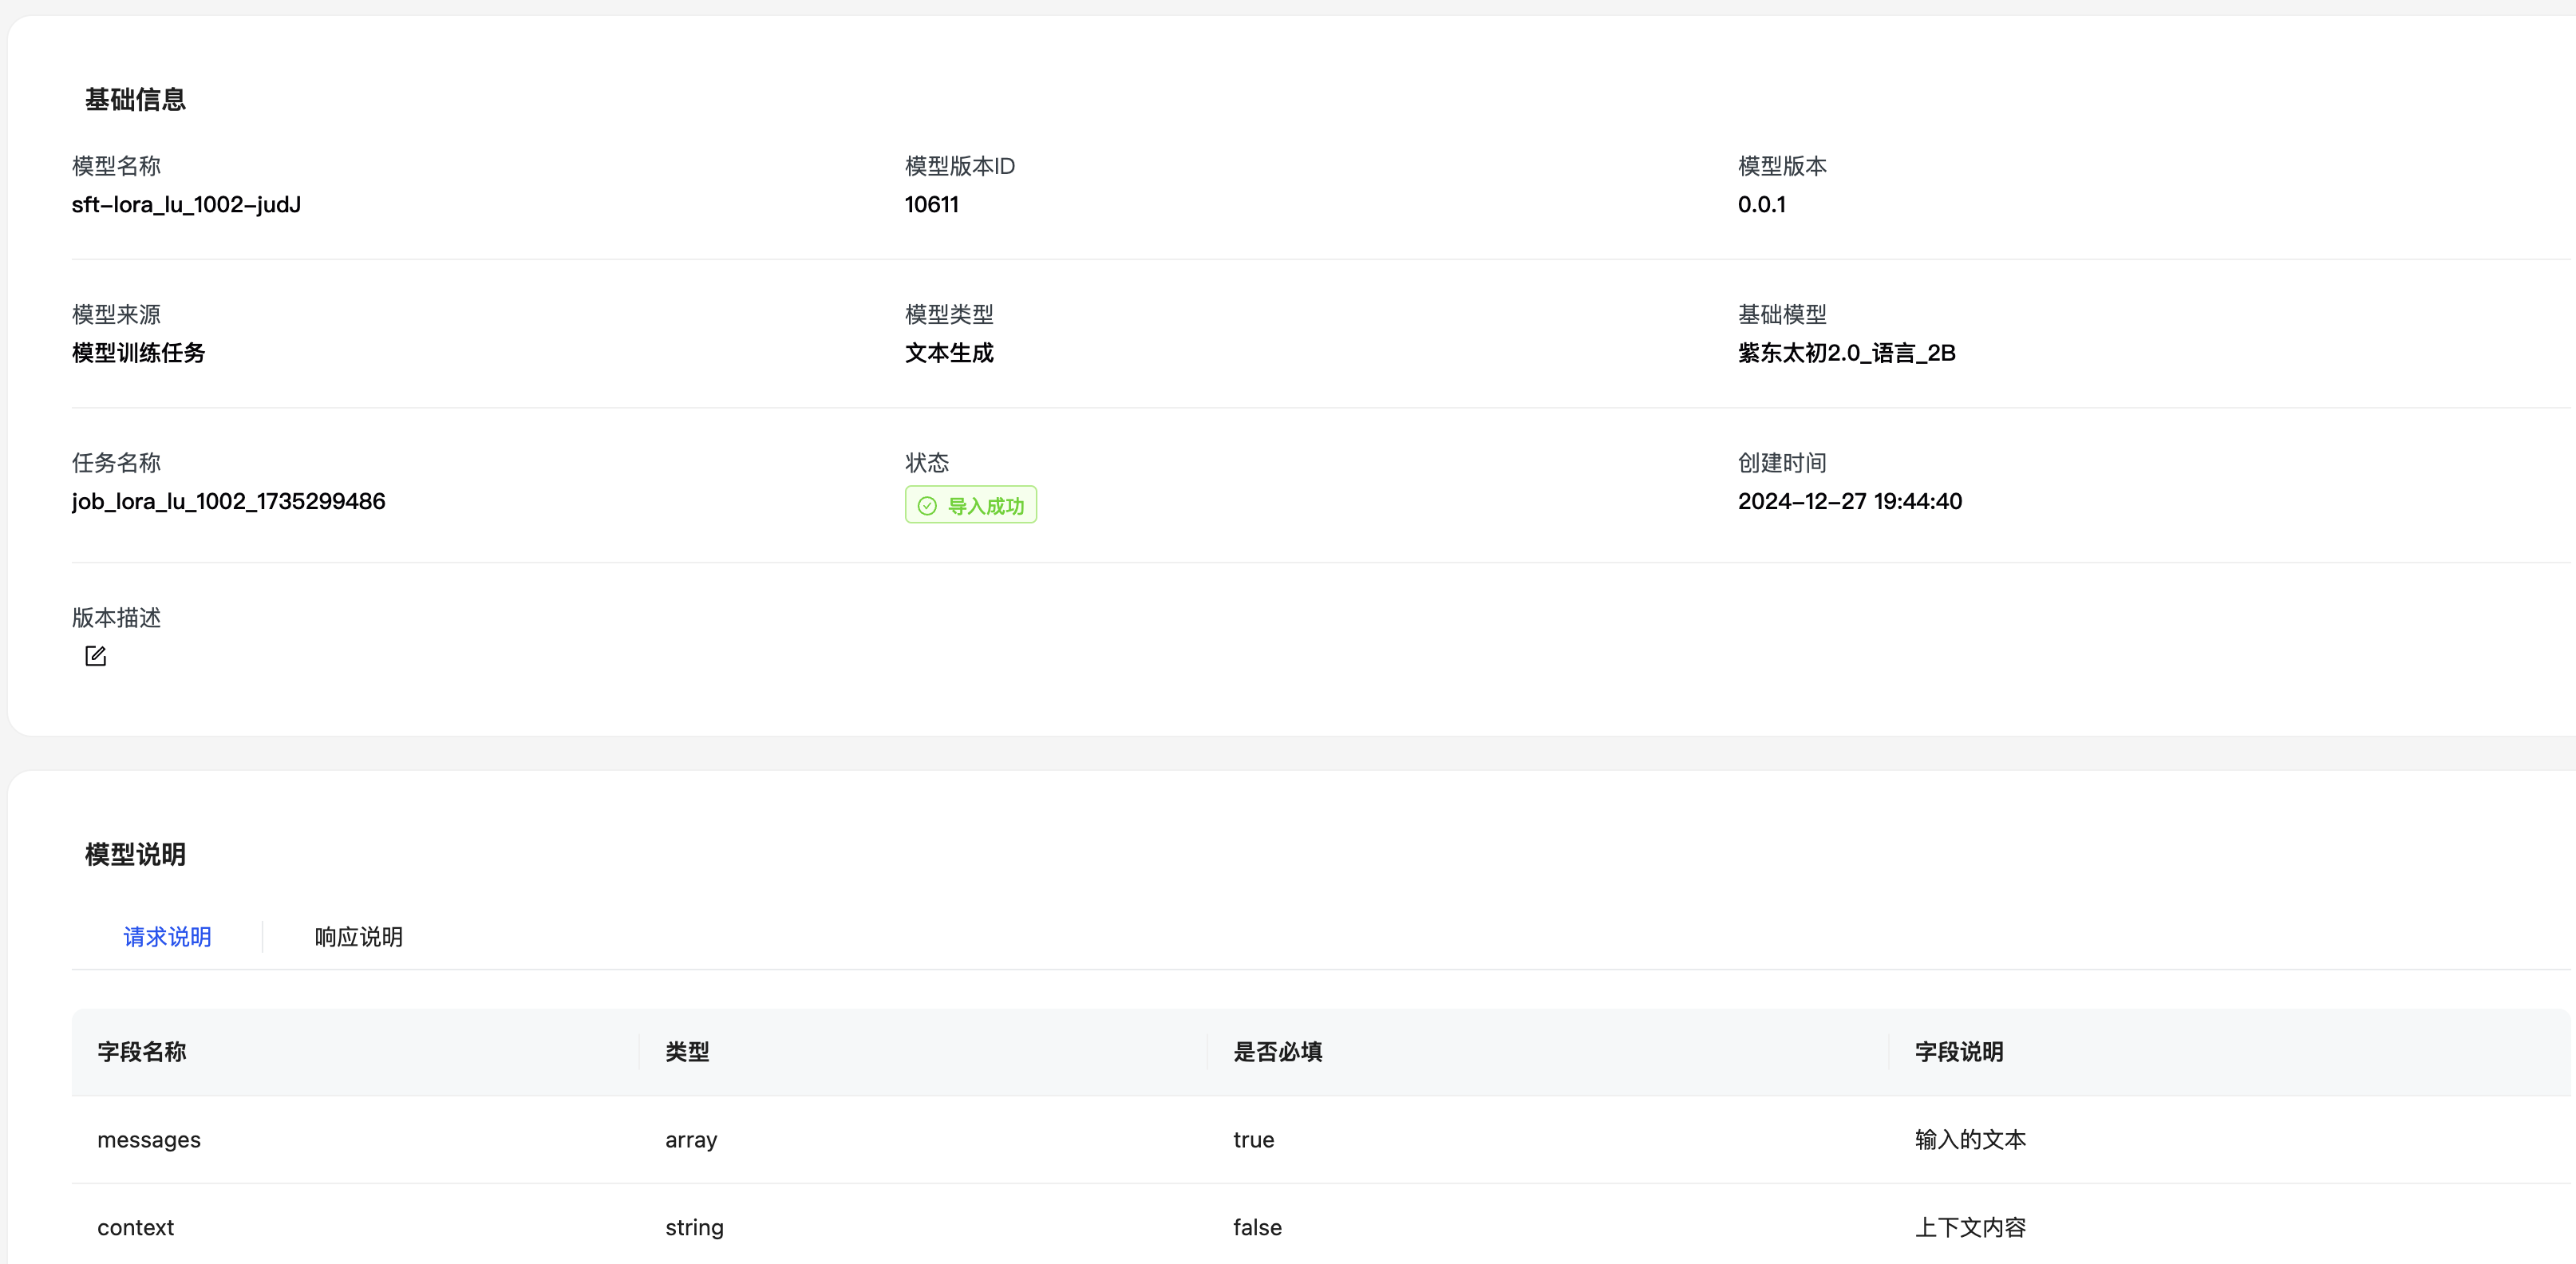
Task: Click the green check icon in status badge
Action: 927,506
